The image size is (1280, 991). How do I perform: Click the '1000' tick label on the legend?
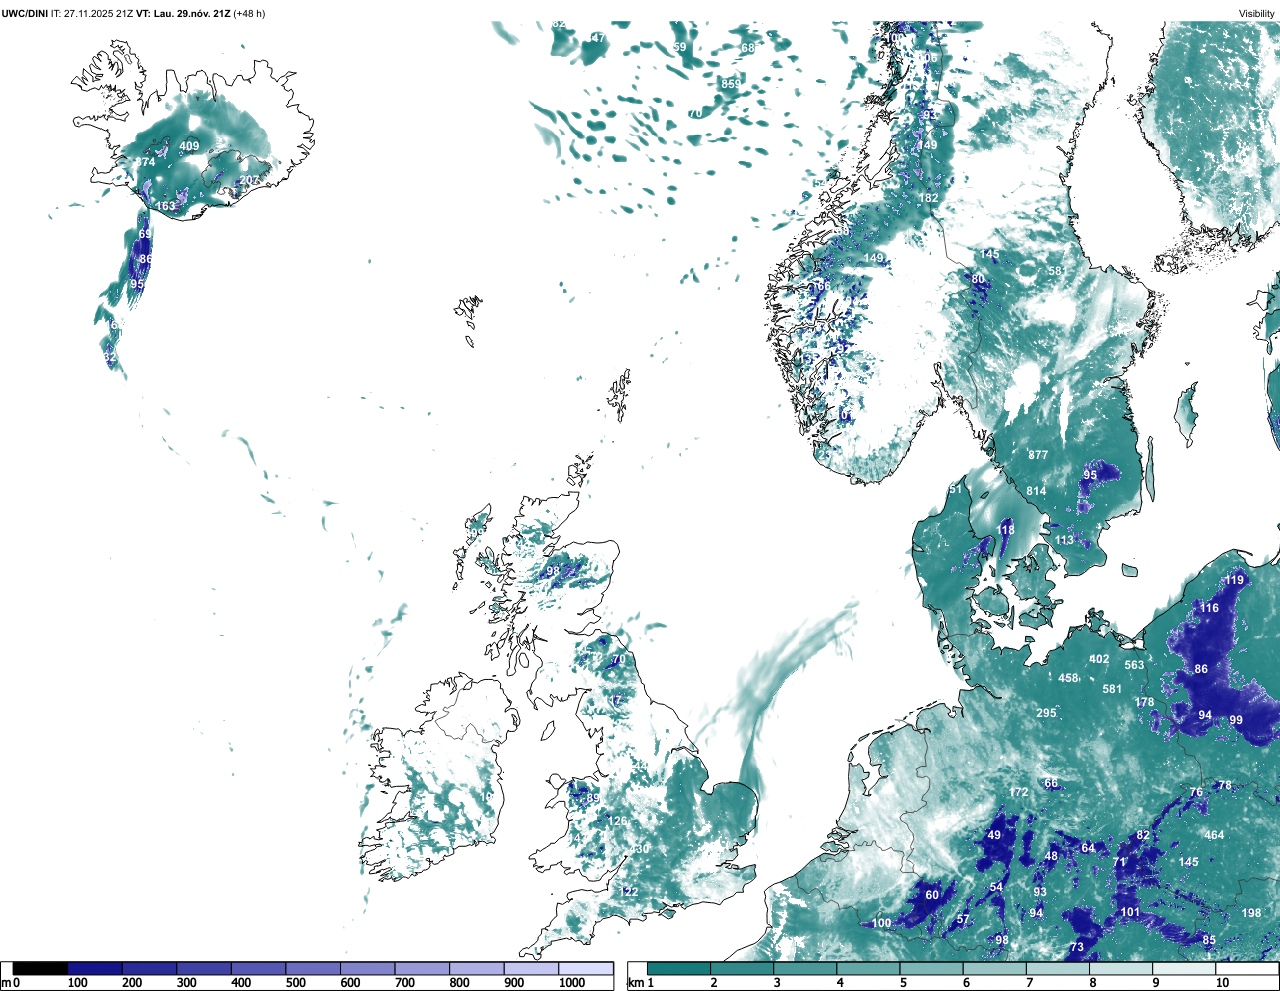(572, 983)
